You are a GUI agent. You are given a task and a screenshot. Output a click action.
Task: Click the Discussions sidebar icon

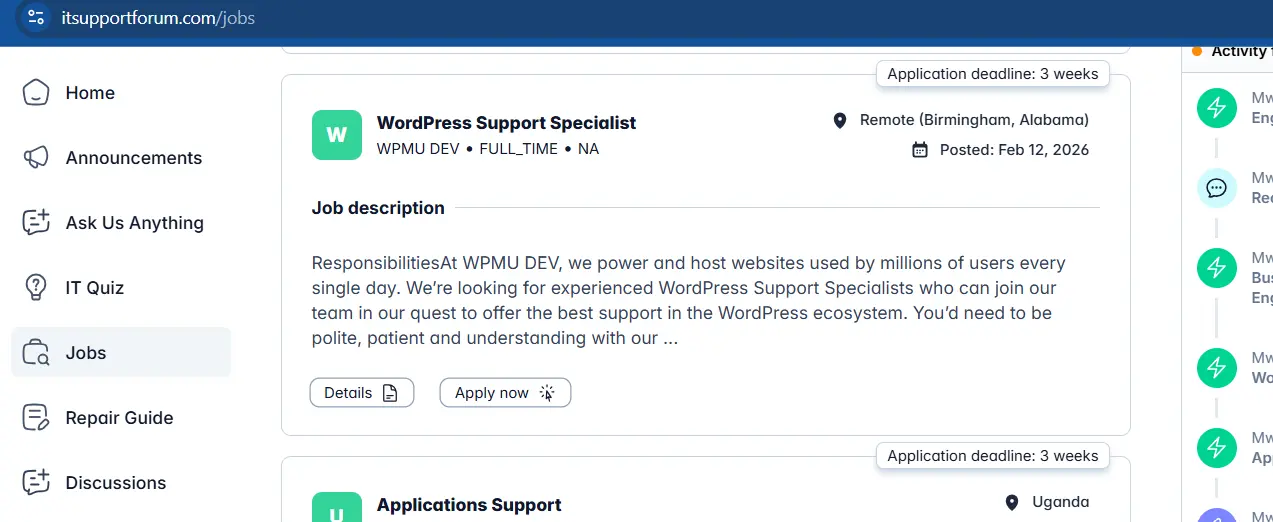(x=36, y=483)
